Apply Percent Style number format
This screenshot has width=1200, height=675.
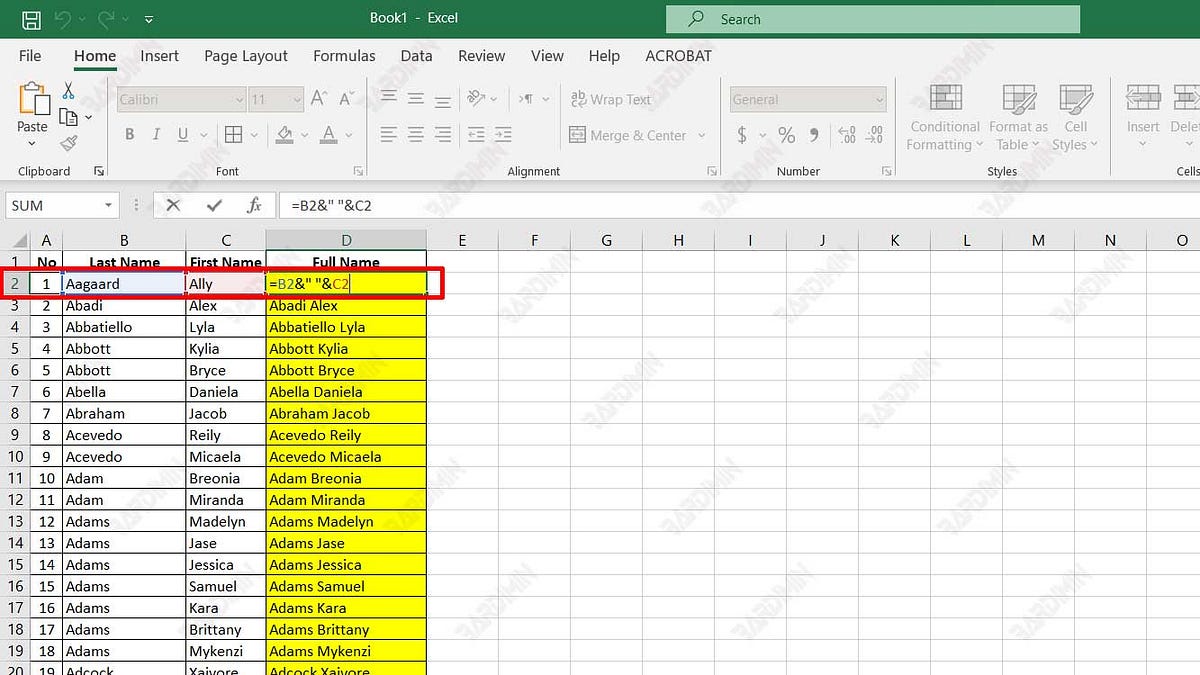click(x=786, y=133)
